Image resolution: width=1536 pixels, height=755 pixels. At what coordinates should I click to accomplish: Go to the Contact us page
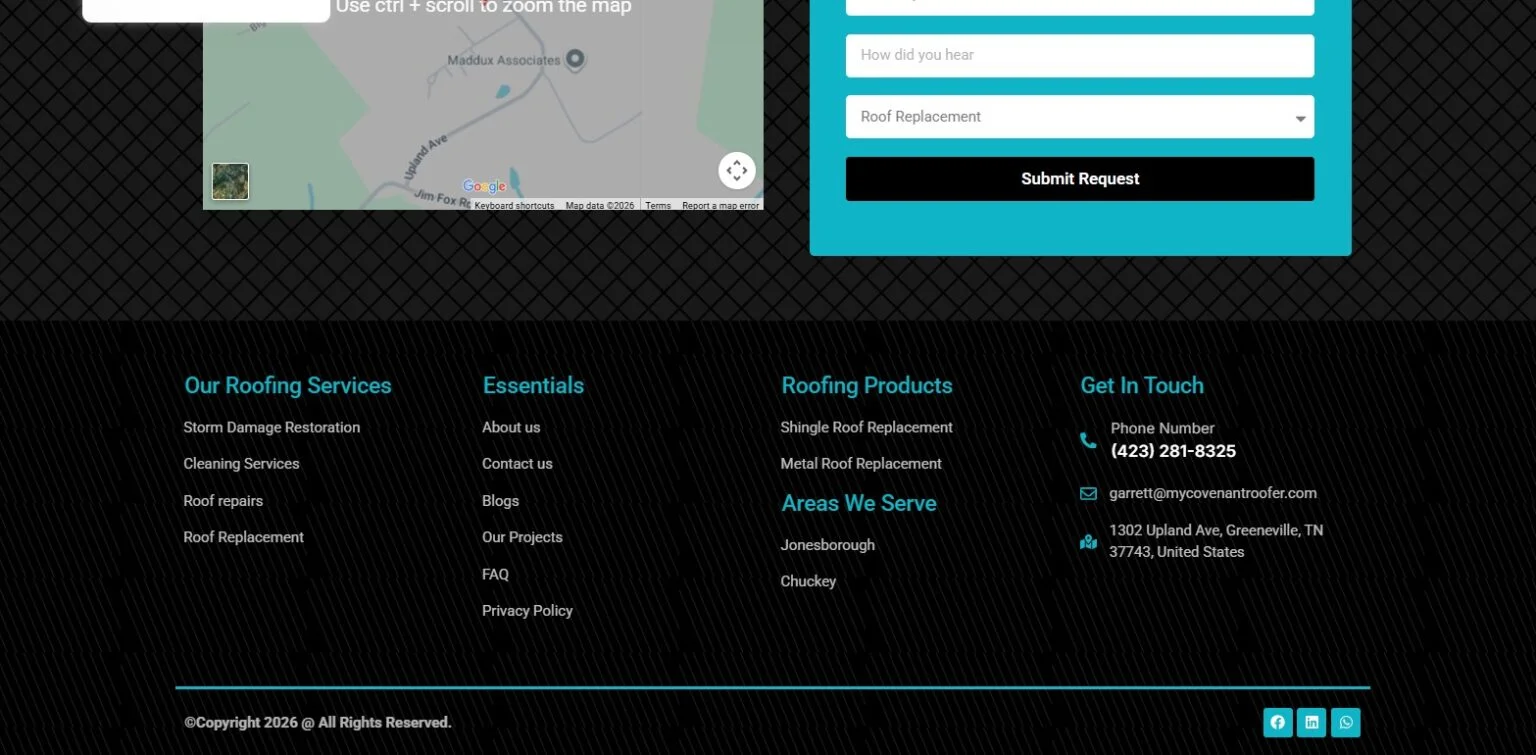517,464
